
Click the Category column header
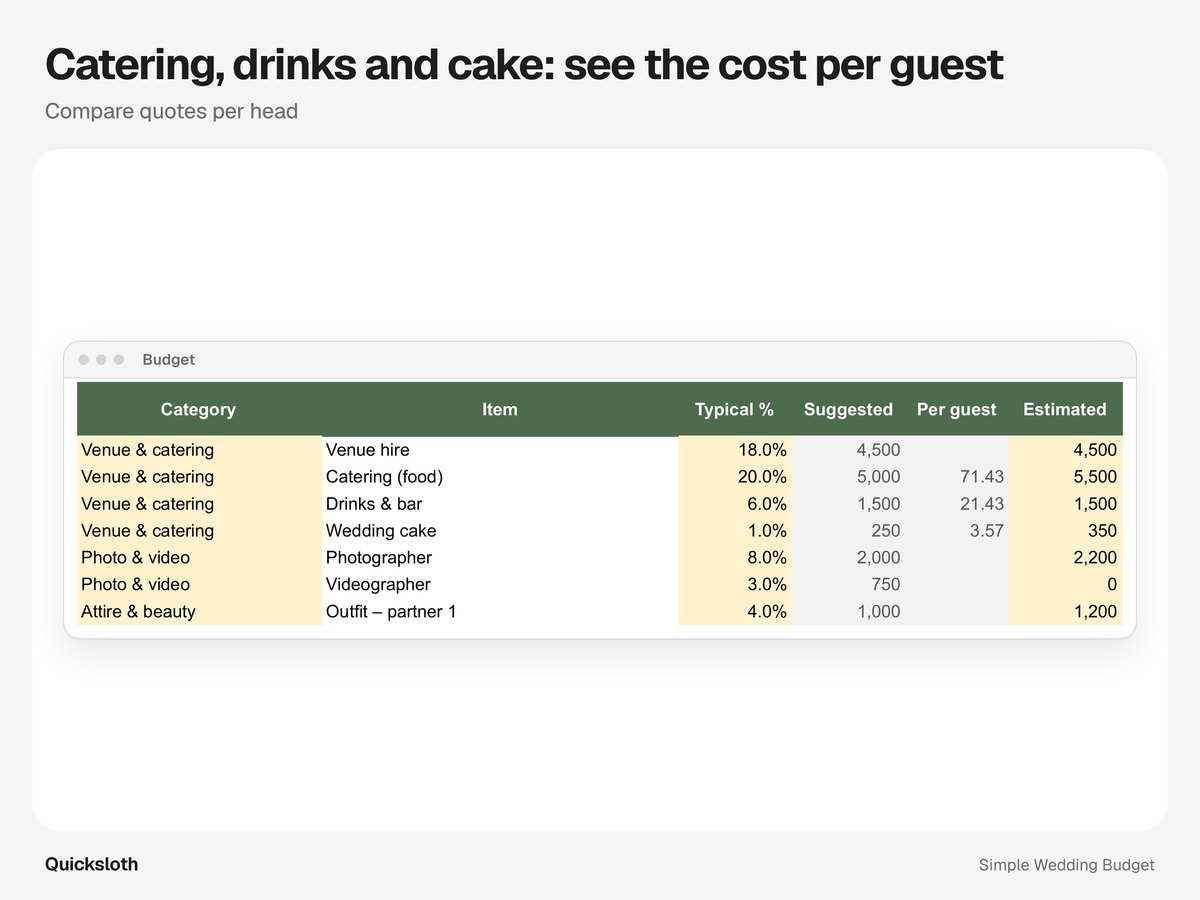pyautogui.click(x=199, y=409)
